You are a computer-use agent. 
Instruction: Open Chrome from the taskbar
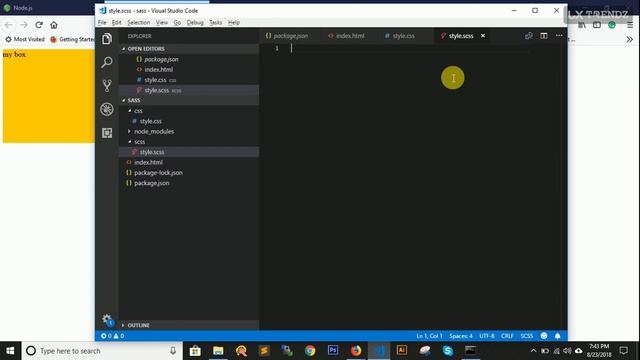click(x=310, y=351)
